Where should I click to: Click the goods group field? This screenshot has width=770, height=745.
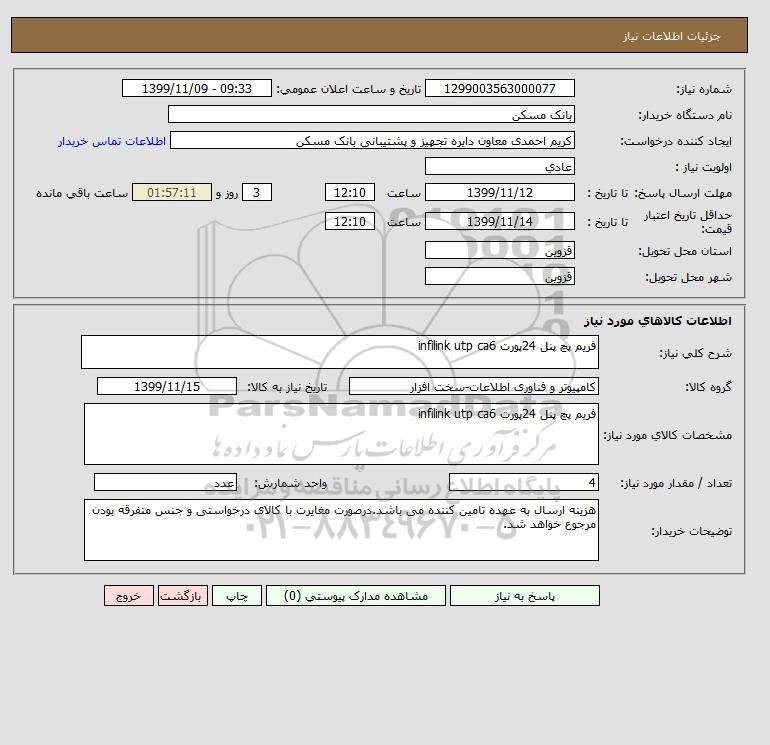pos(474,386)
